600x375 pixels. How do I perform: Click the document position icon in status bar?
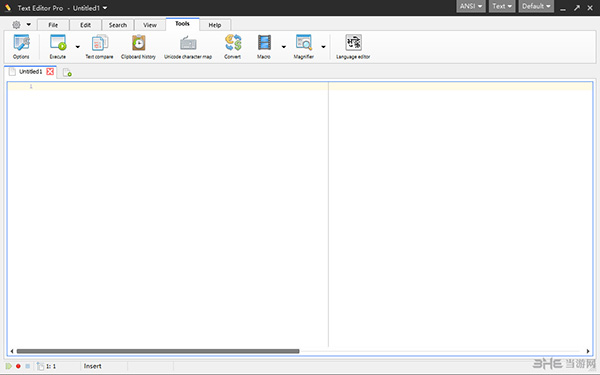40,366
